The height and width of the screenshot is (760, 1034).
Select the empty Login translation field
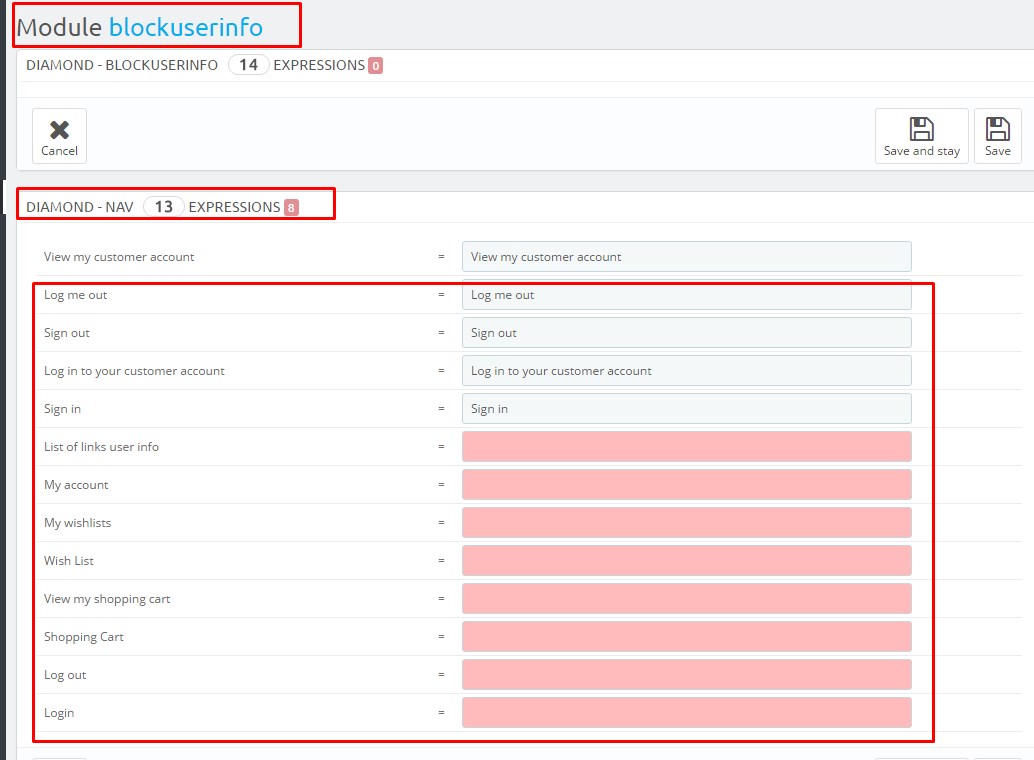686,712
